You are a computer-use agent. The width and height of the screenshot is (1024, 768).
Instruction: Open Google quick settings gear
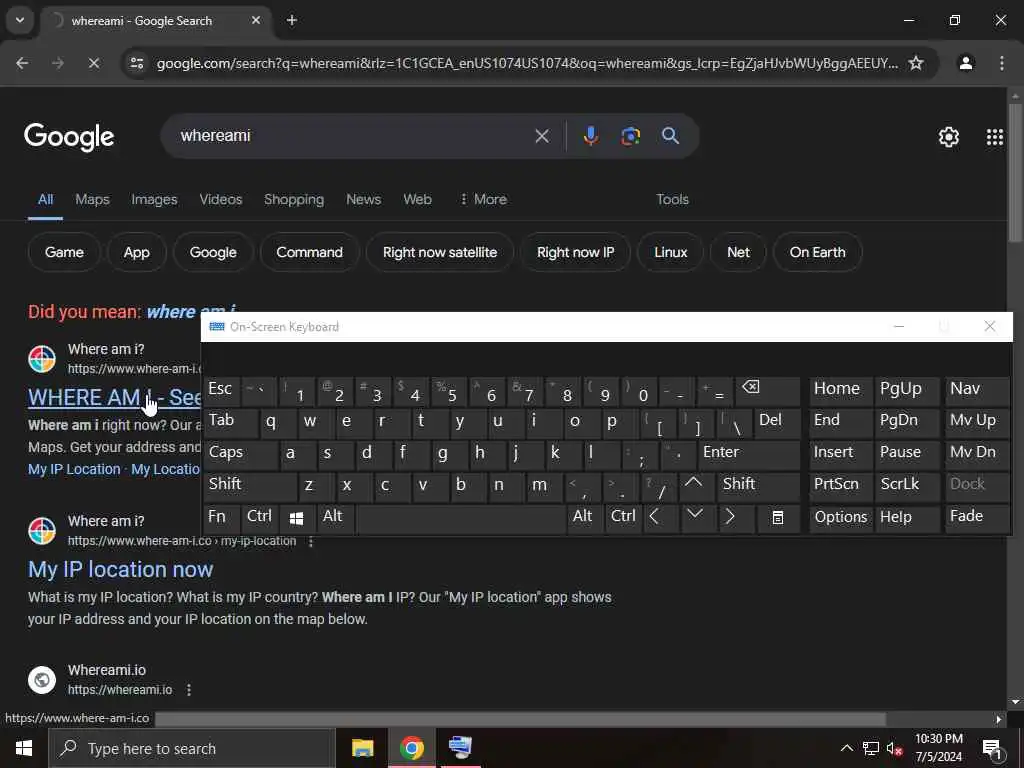(x=949, y=136)
